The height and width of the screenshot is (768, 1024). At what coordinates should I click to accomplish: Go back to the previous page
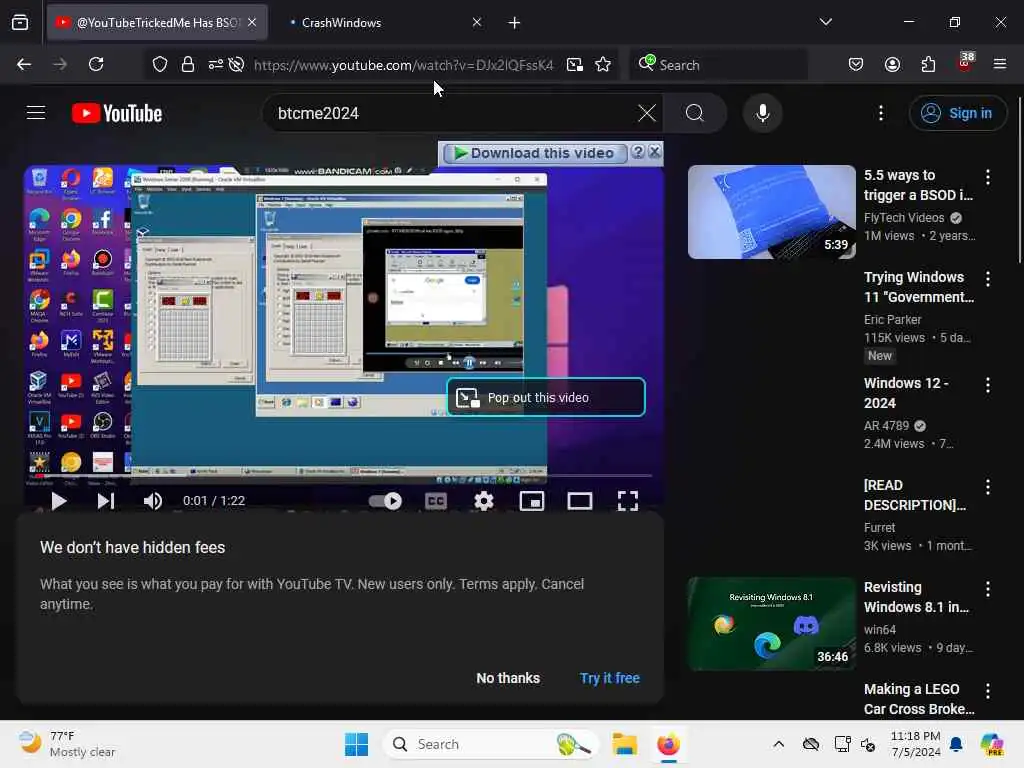24,64
